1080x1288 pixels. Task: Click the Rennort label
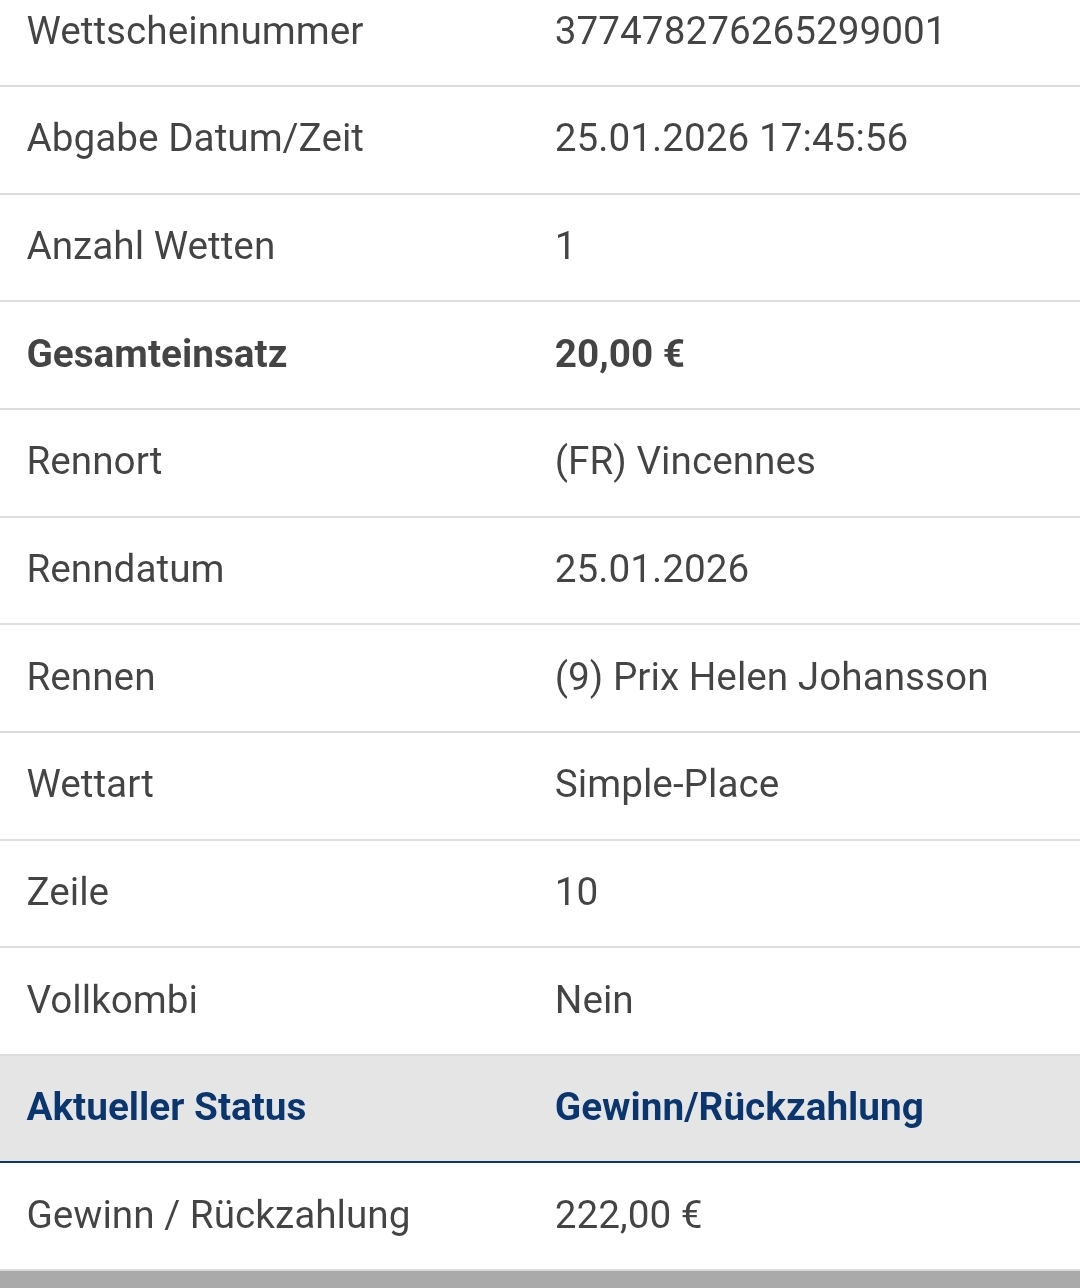pos(95,461)
